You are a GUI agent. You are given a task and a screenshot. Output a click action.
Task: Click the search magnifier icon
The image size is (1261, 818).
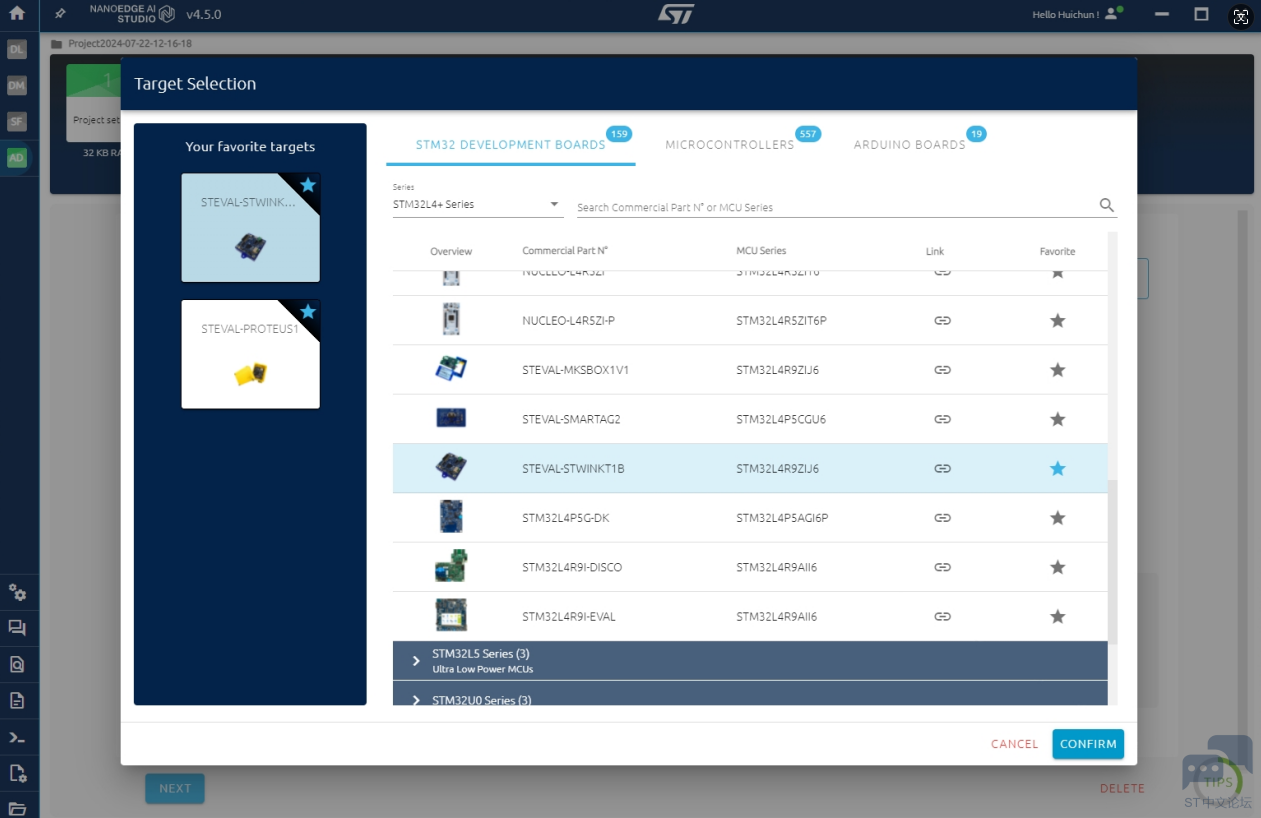click(1106, 205)
